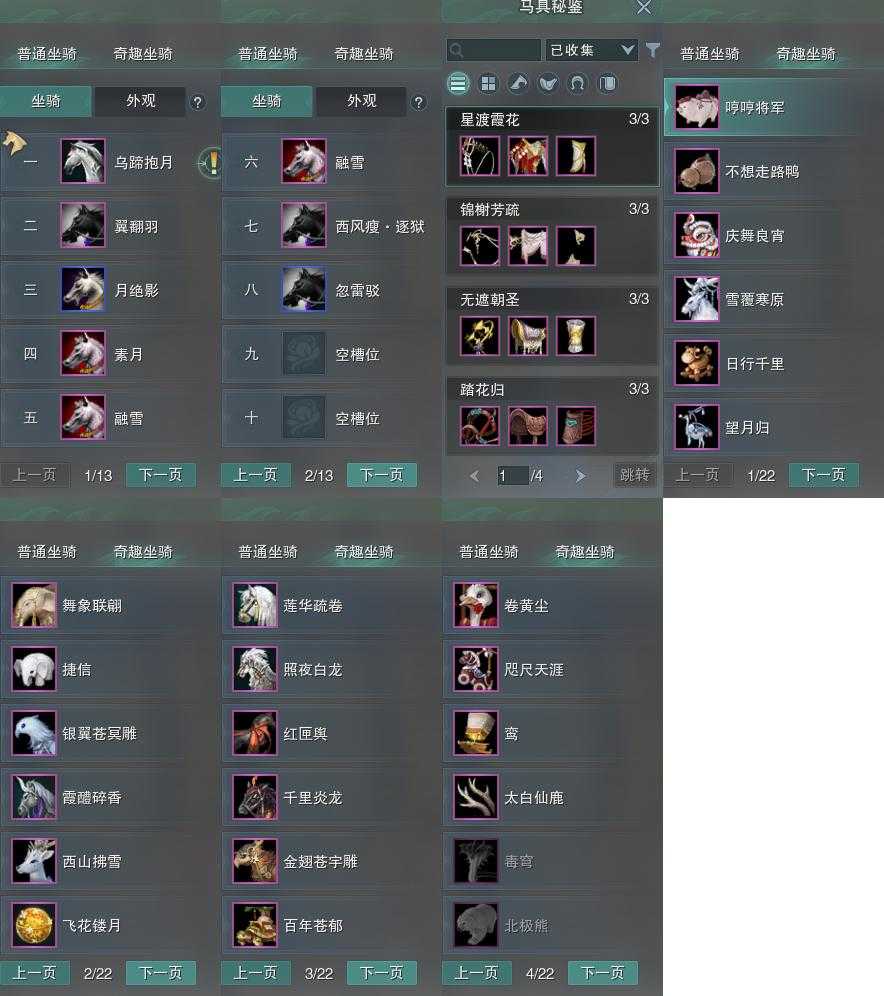Select the saddle cloth filter icon
Viewport: 884px width, 996px height.
pos(608,84)
